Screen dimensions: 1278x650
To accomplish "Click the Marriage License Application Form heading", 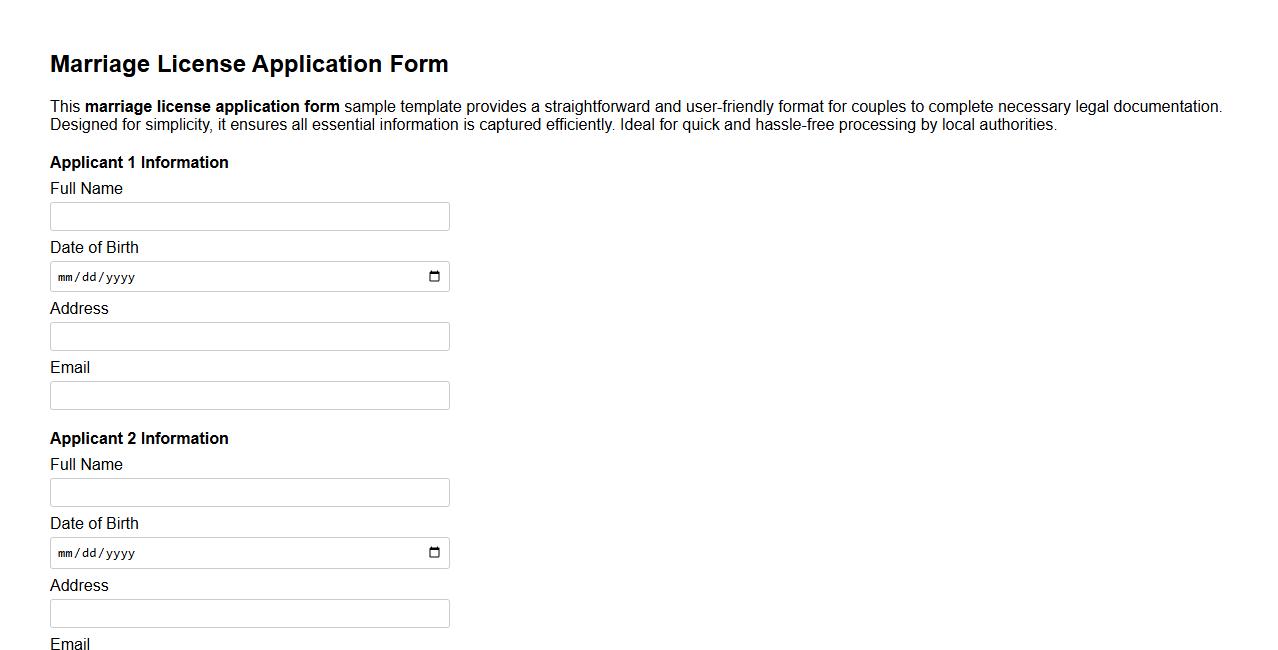I will point(249,63).
